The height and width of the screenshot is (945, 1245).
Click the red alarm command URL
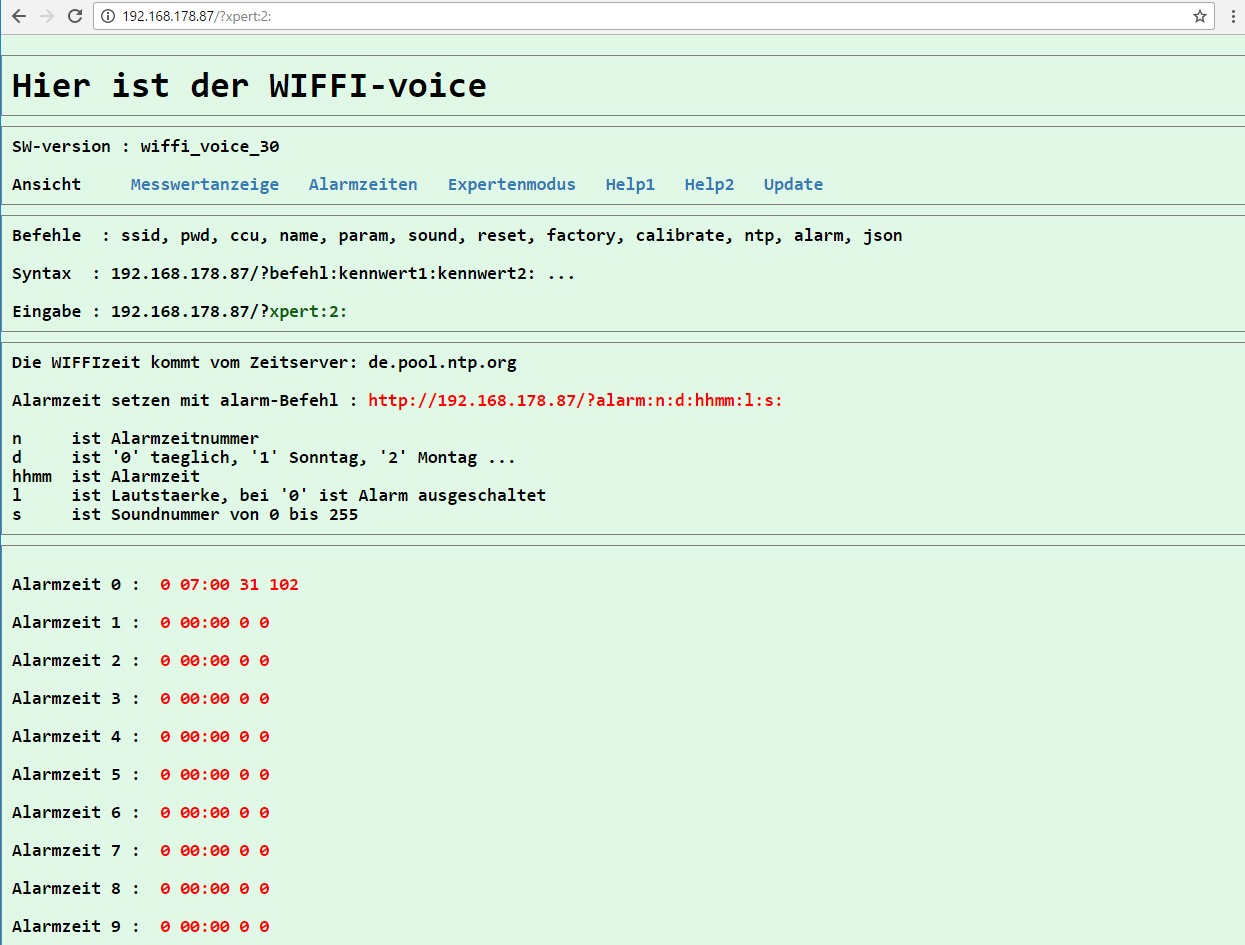(x=575, y=400)
